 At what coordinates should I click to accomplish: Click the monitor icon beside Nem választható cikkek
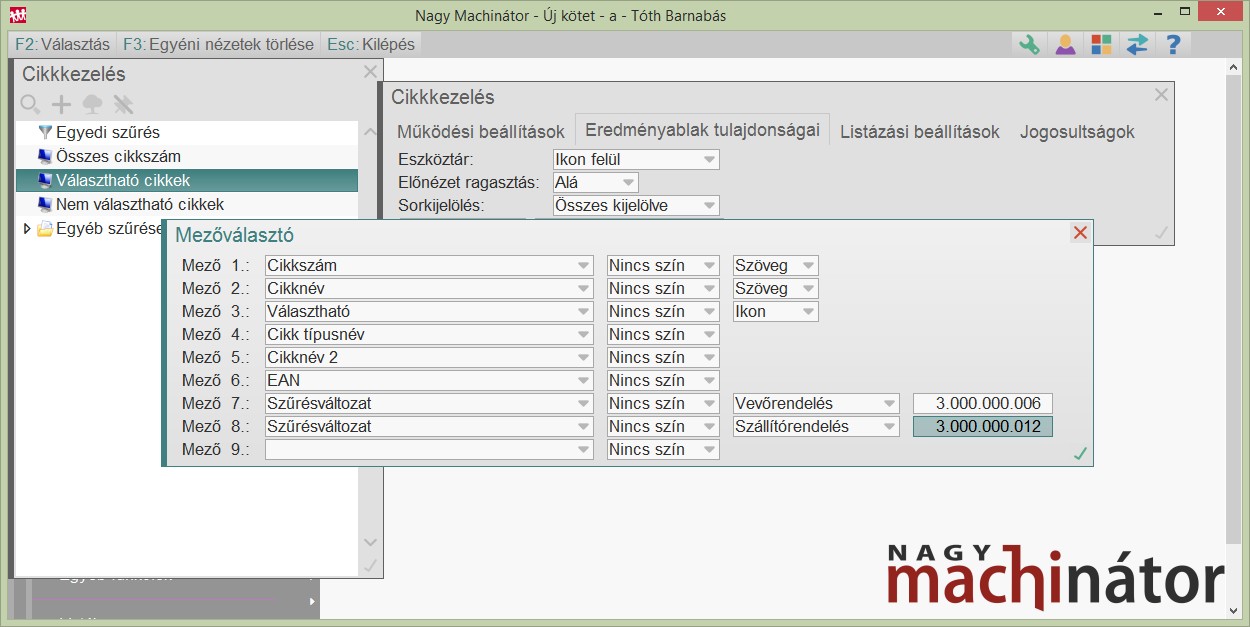(x=44, y=204)
